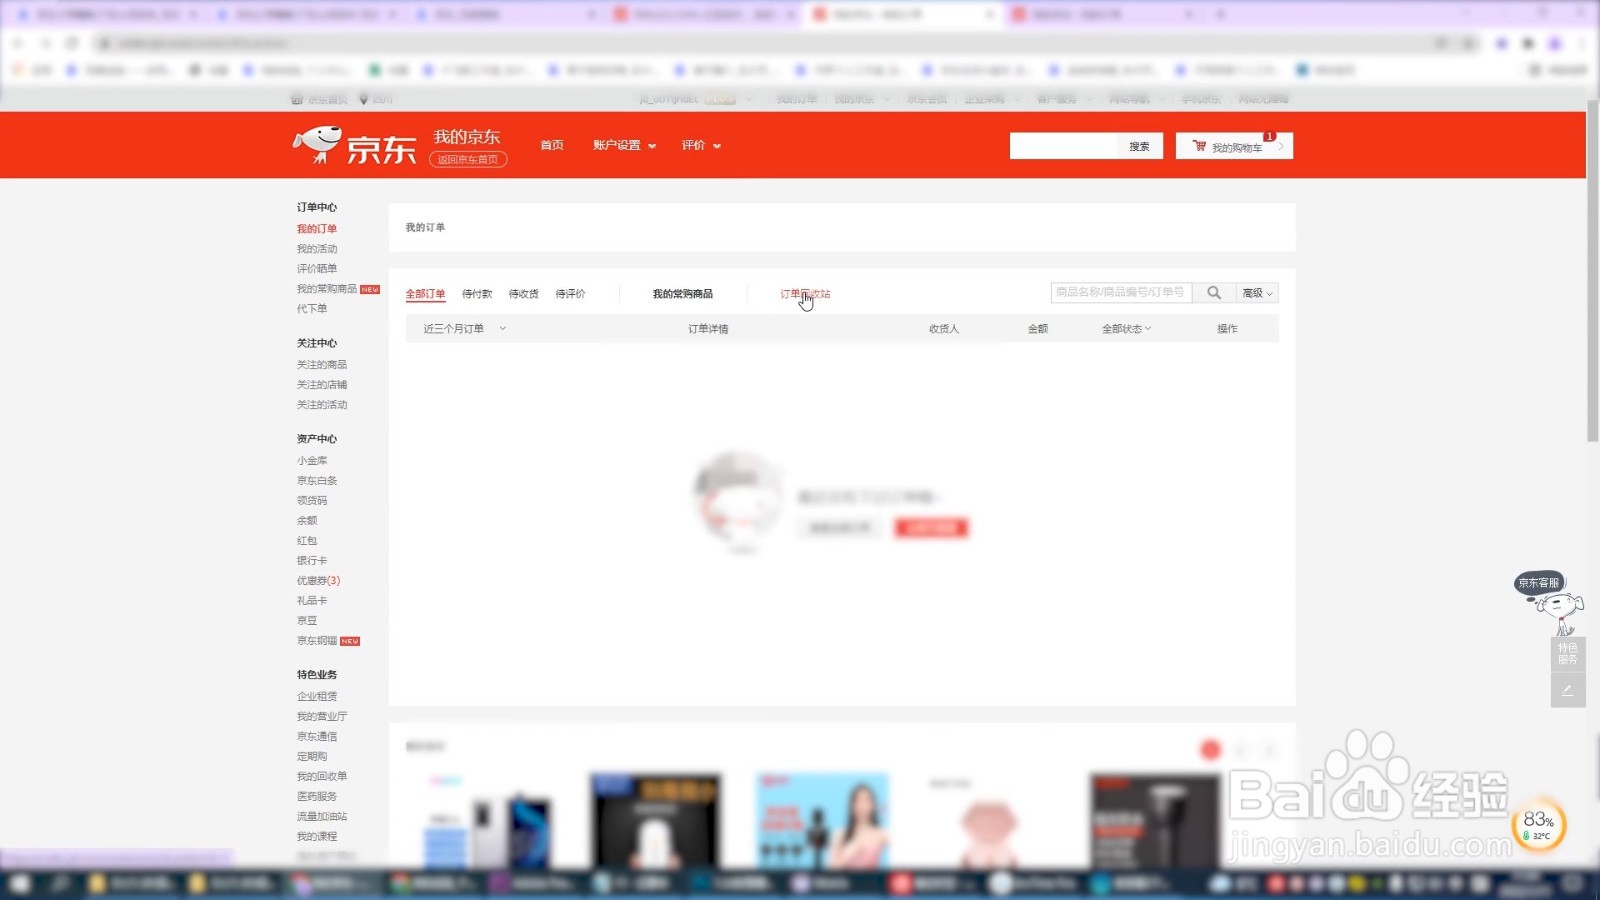Expand the 全部状态 status filter
This screenshot has height=900, width=1600.
point(1126,328)
